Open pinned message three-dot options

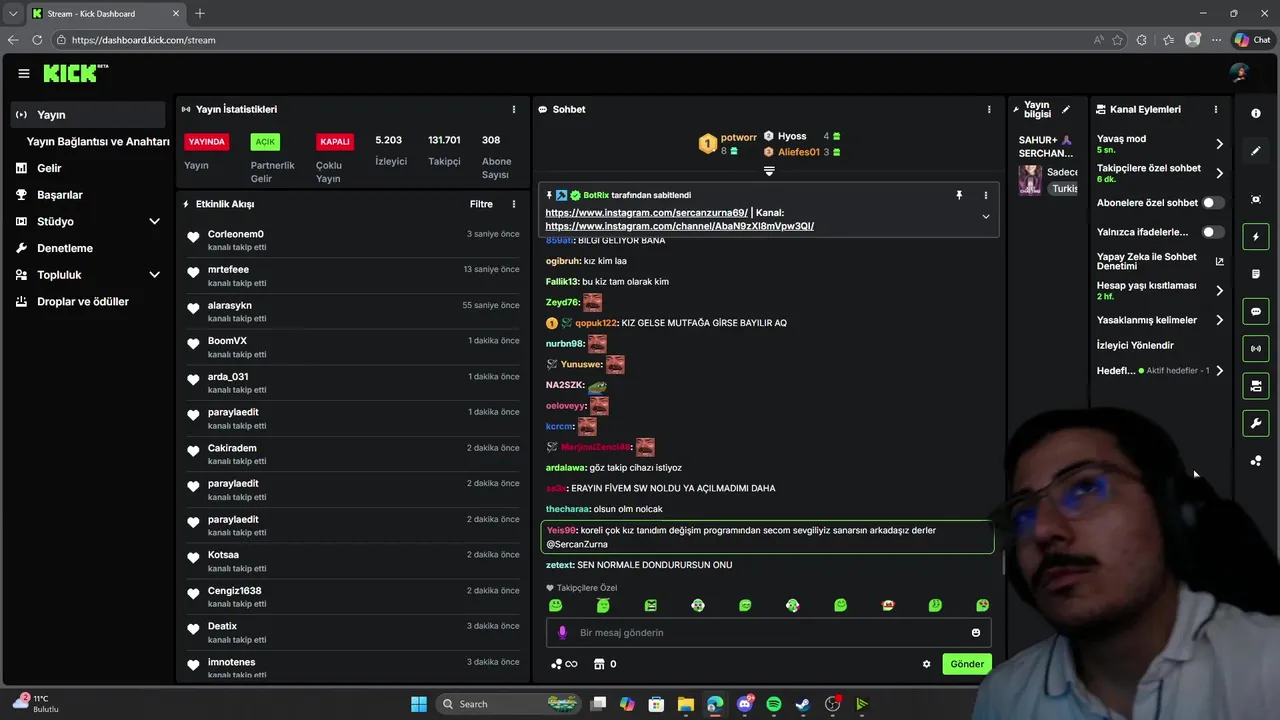click(985, 195)
